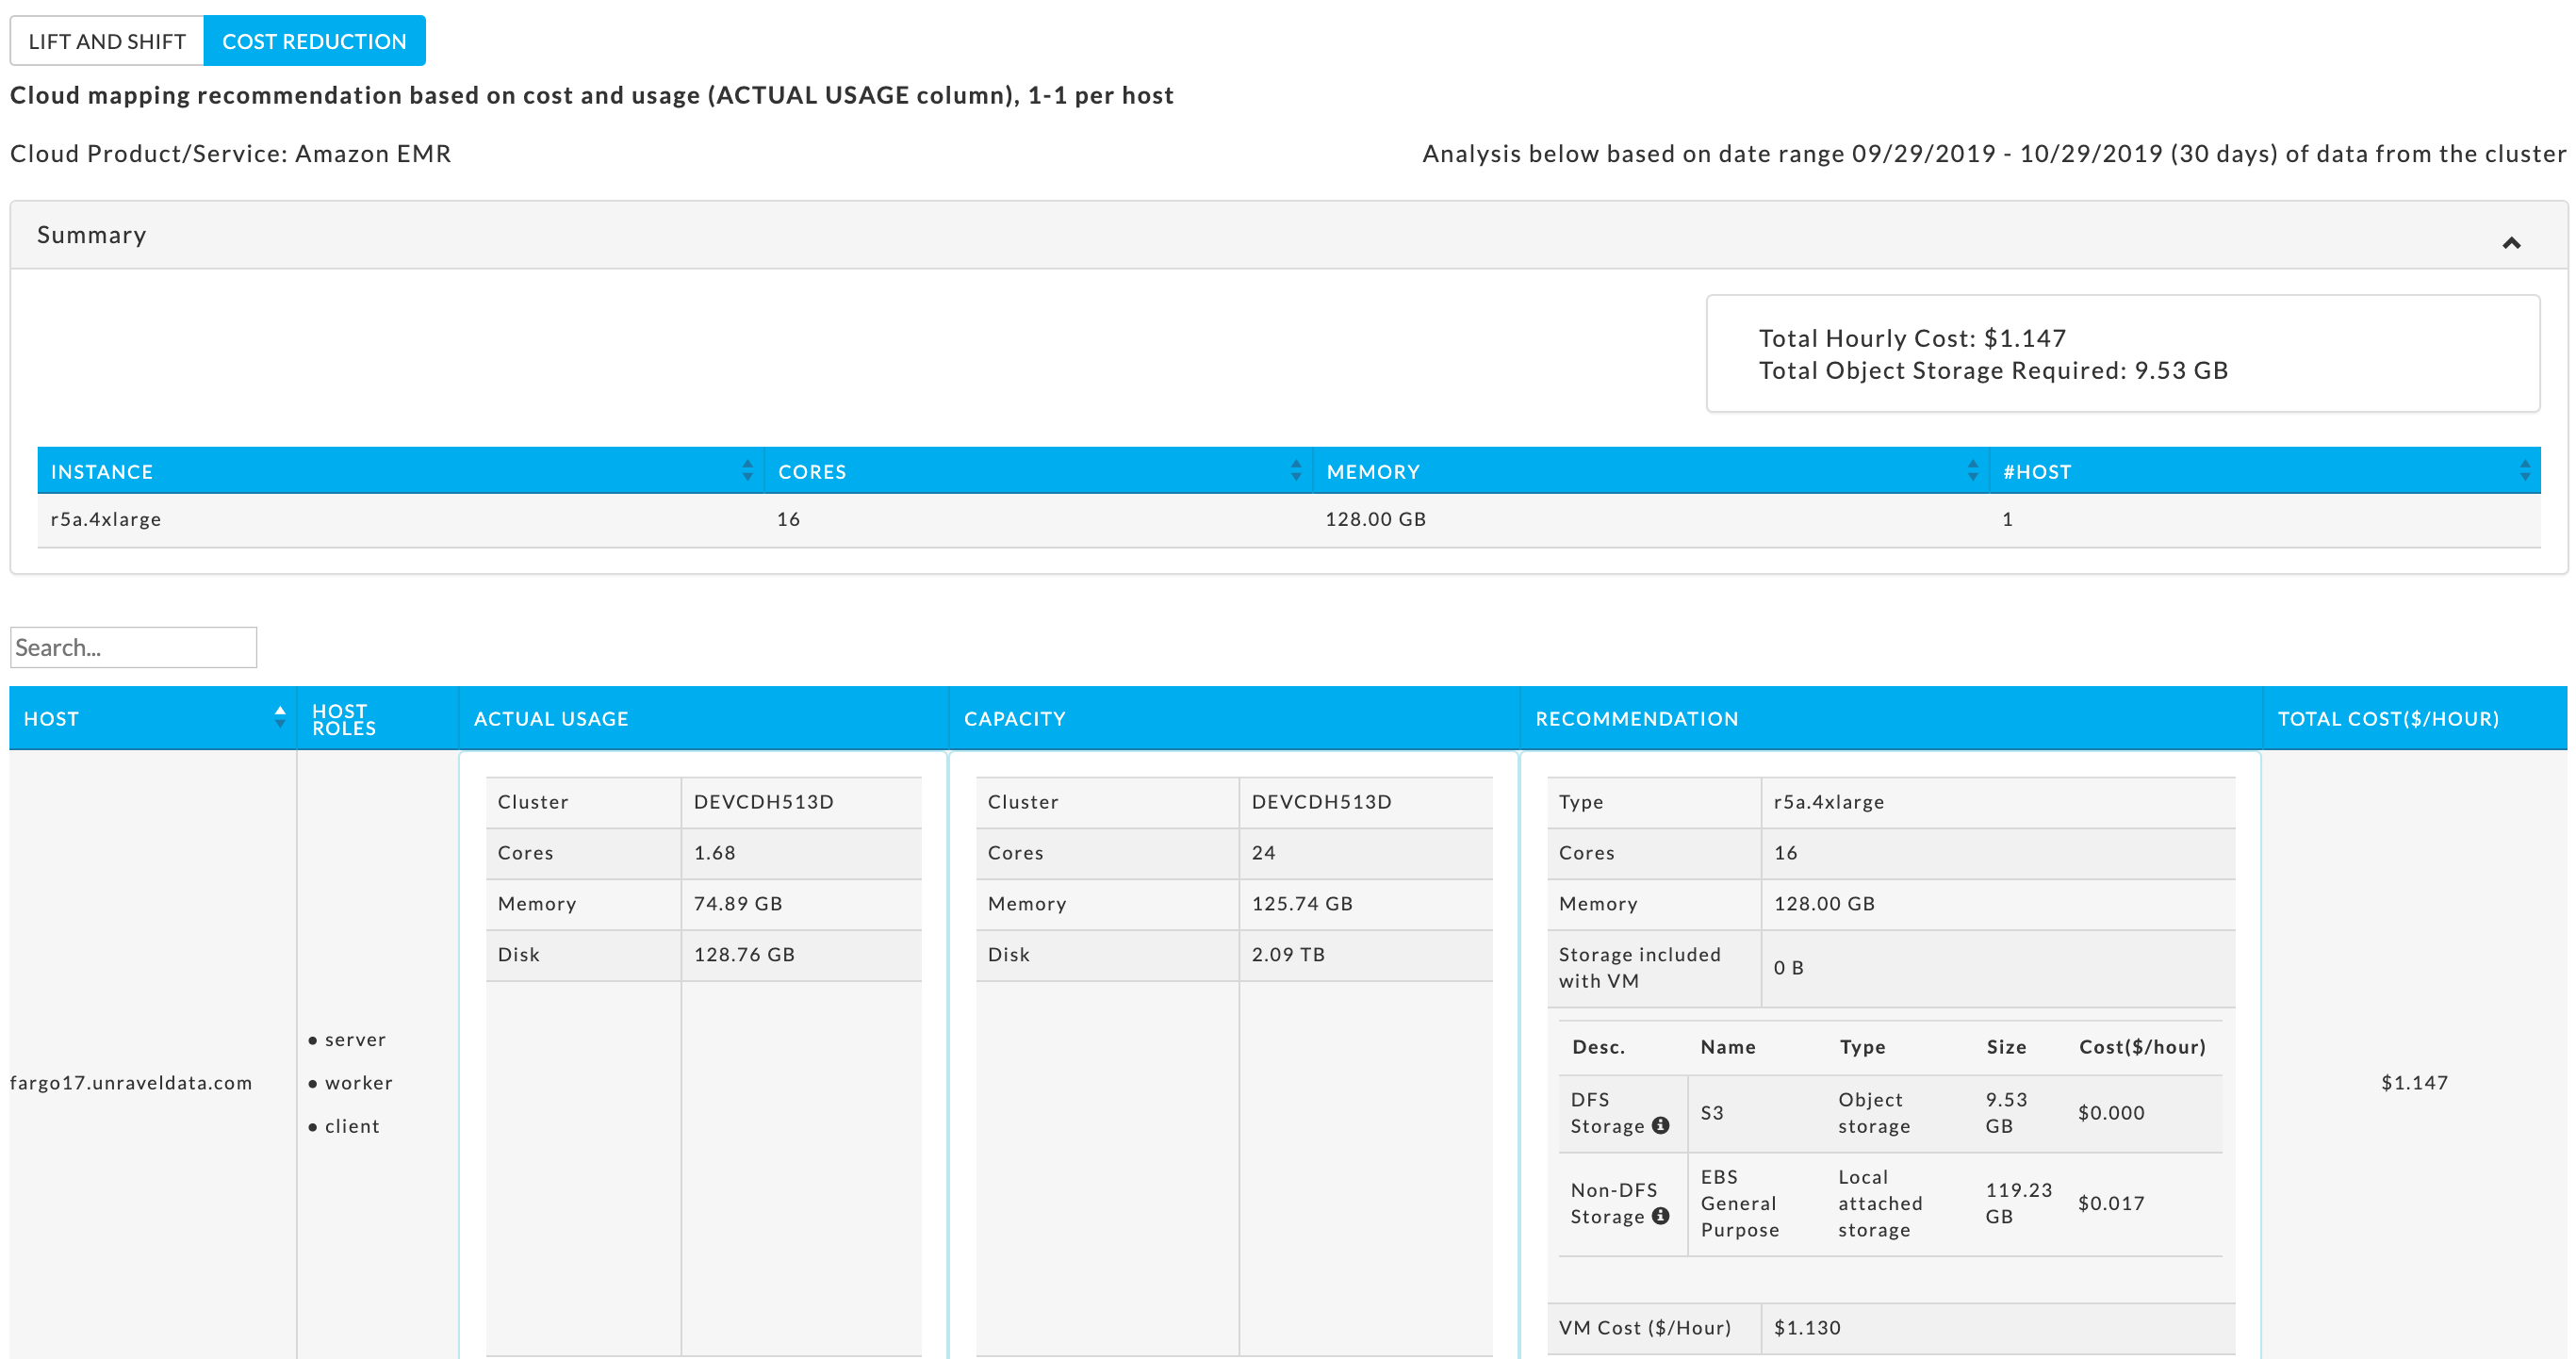Viewport: 2576px width, 1359px height.
Task: Switch to the Lift and Shift tab
Action: (107, 41)
